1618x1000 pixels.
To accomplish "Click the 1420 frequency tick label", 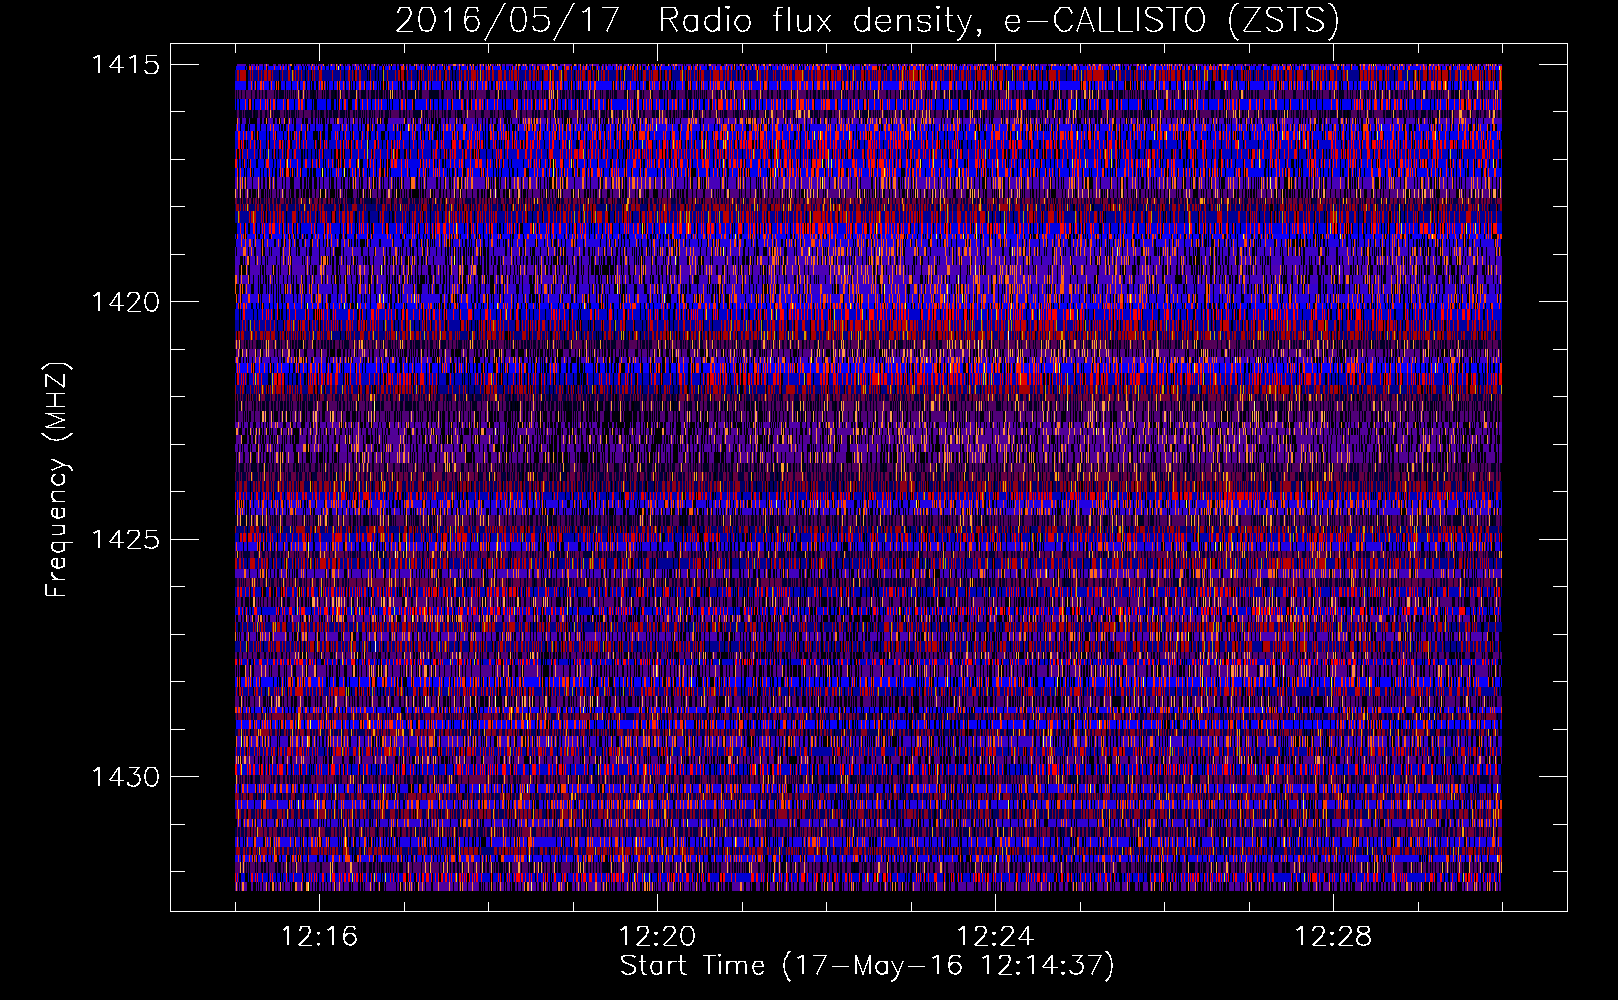I will (x=126, y=302).
